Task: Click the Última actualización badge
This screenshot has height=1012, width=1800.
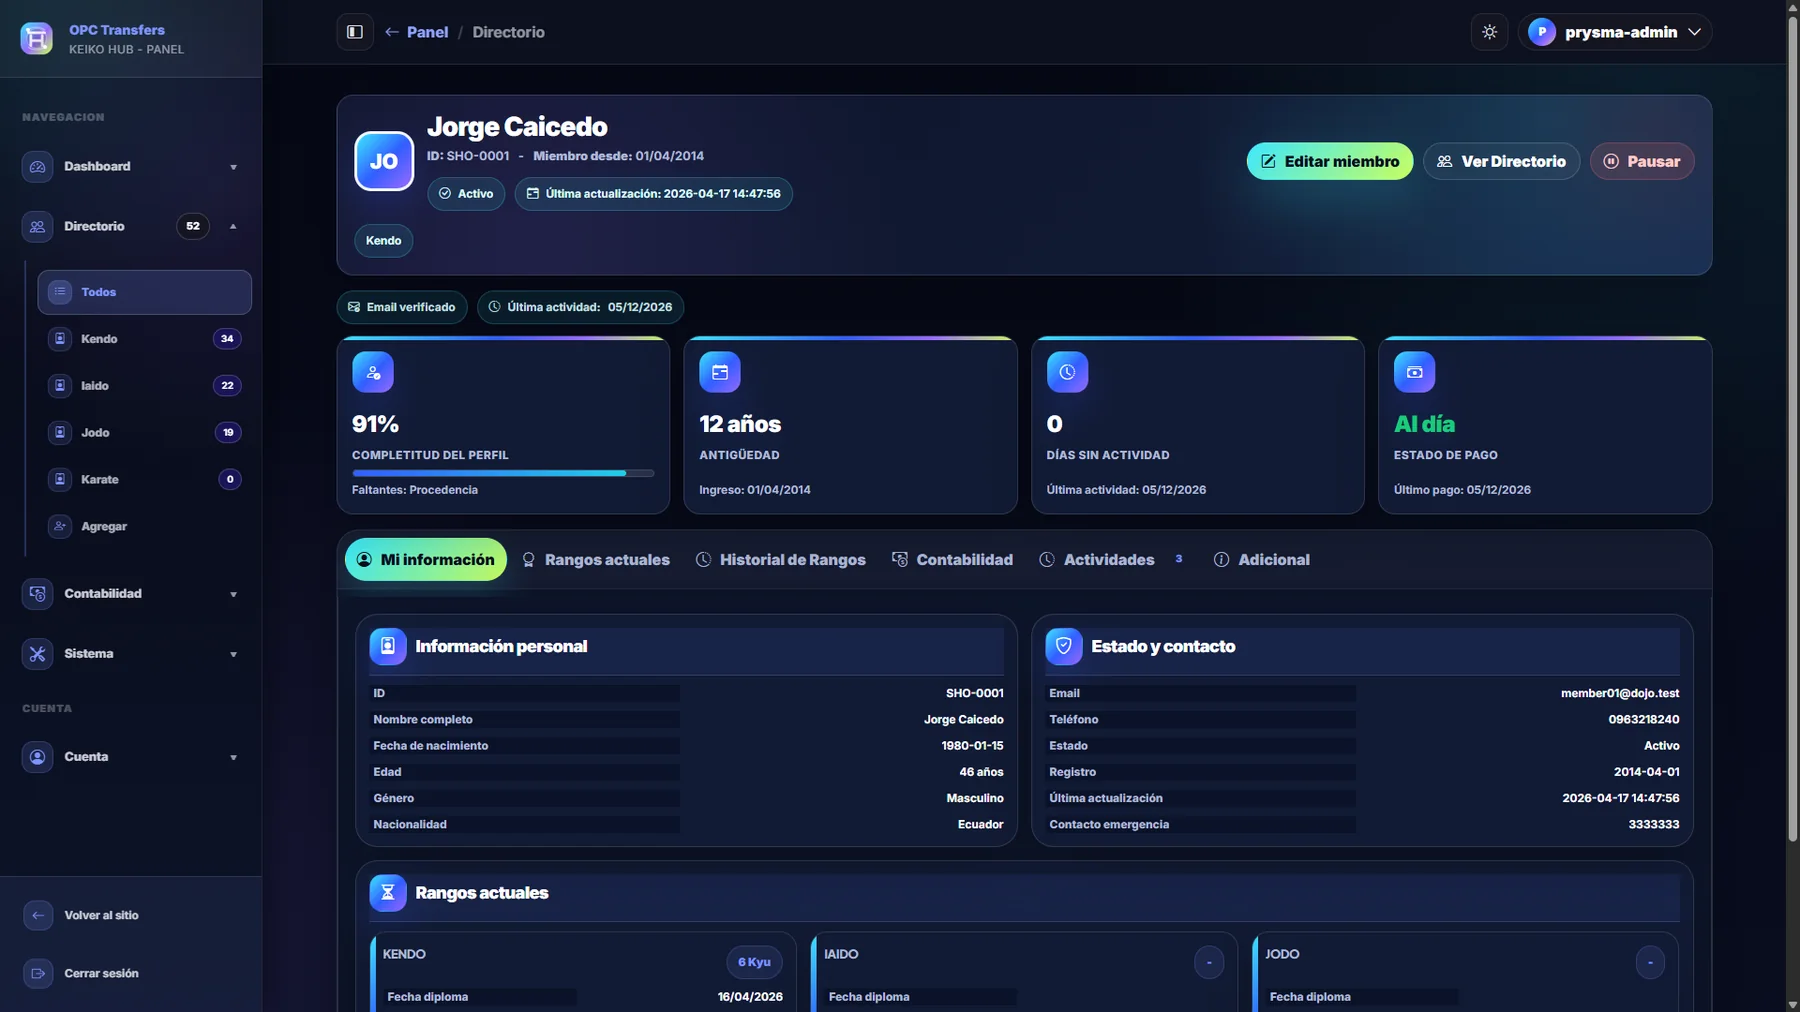Action: (653, 194)
